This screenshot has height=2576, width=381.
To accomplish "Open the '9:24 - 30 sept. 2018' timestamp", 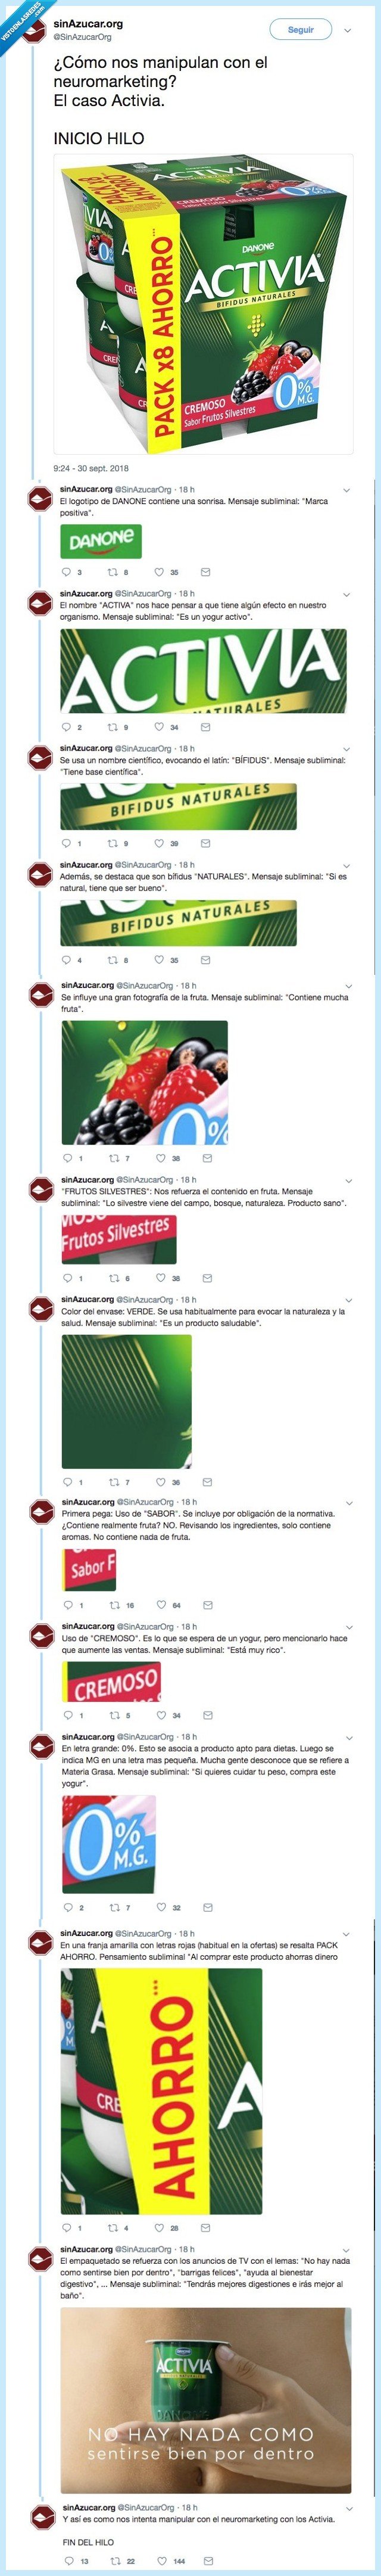I will pyautogui.click(x=91, y=468).
